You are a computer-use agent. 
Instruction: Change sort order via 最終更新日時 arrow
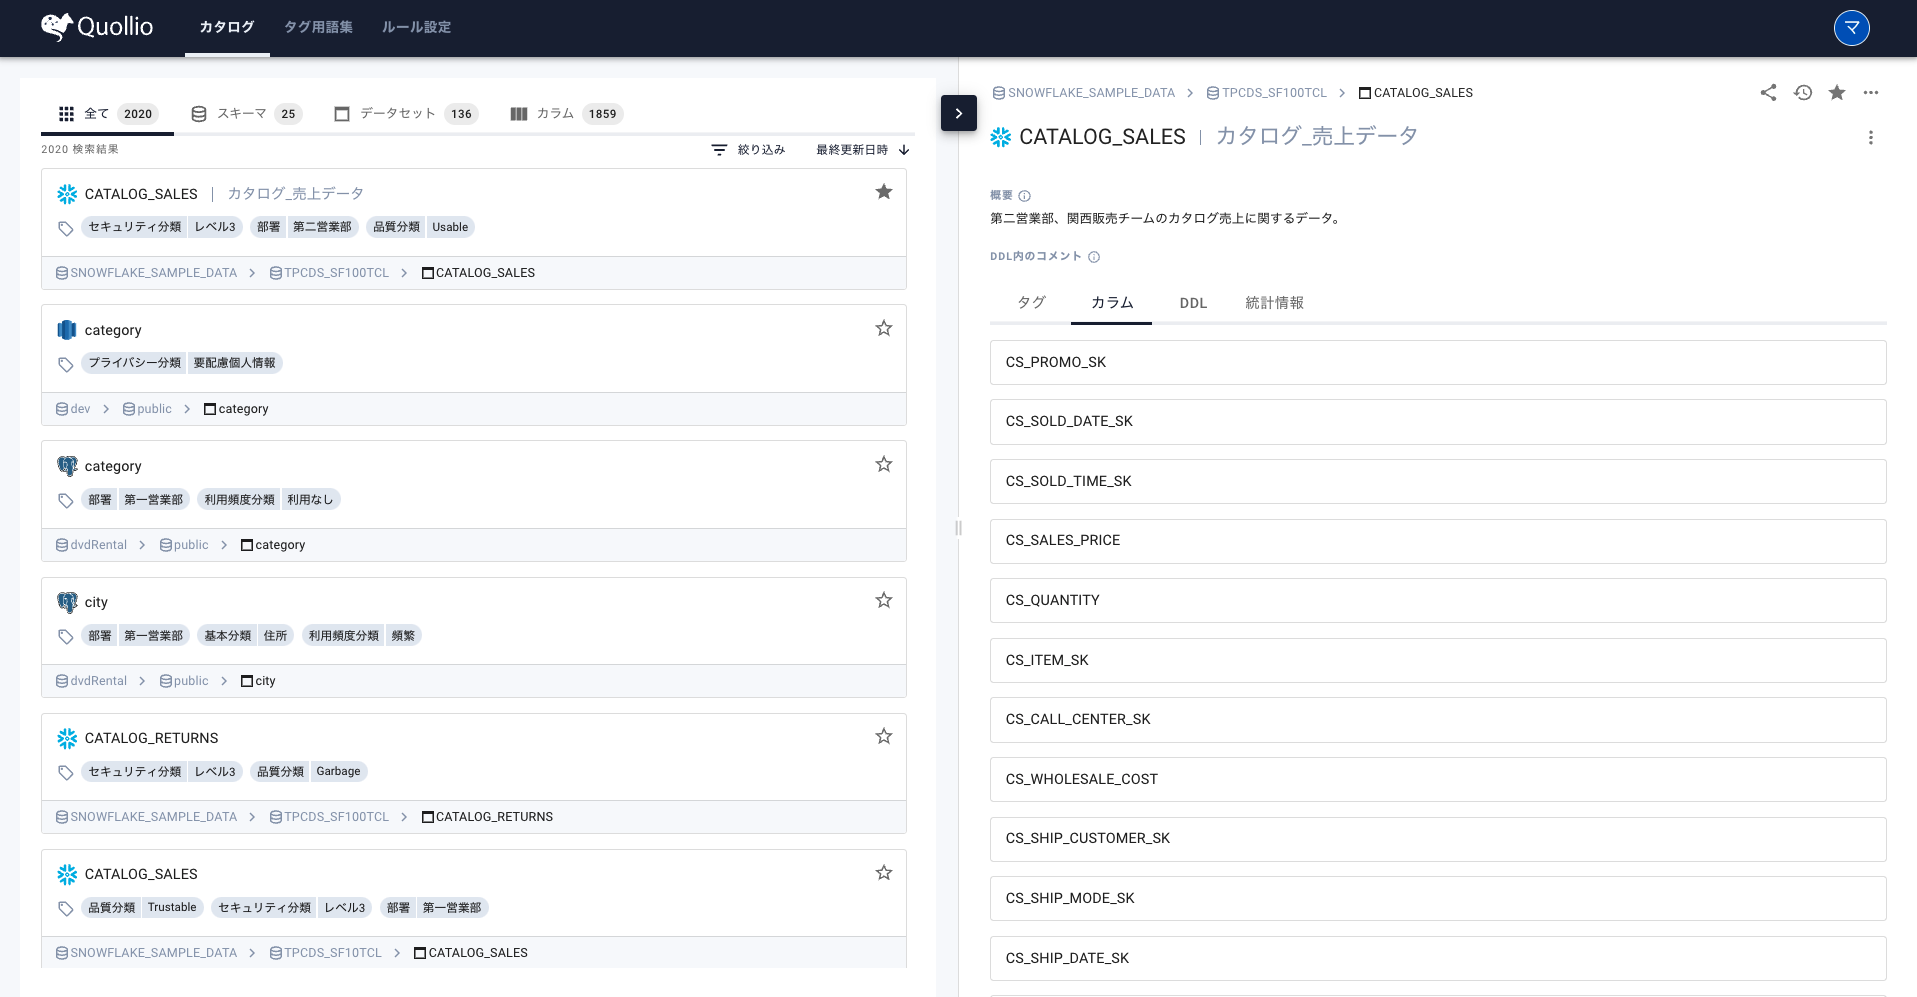pos(903,150)
